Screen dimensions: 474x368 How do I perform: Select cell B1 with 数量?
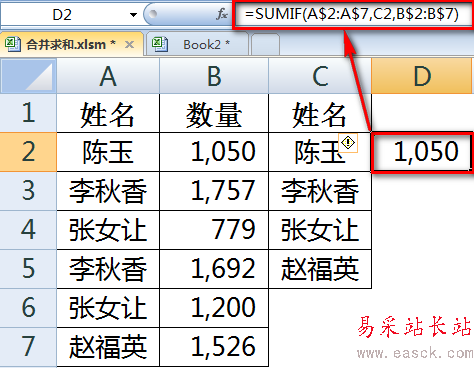coord(214,113)
